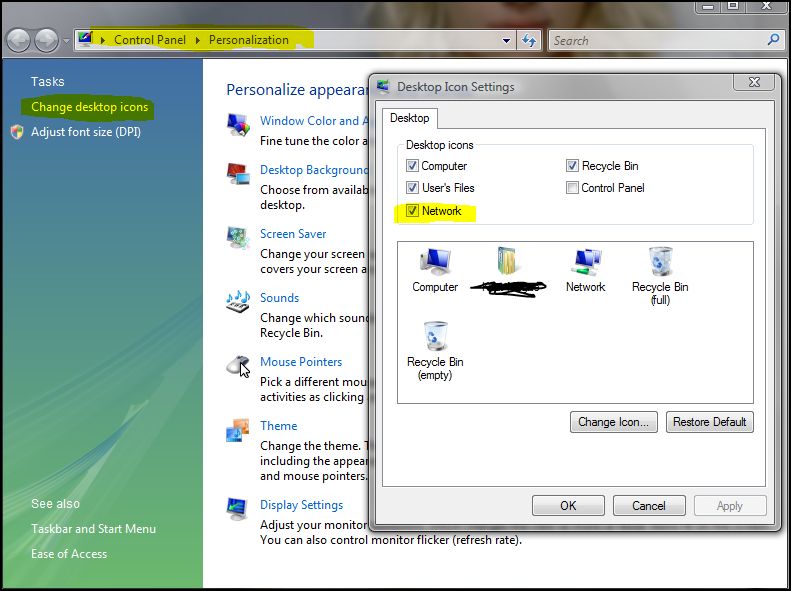This screenshot has width=791, height=591.
Task: Click the Restore Default button
Action: click(x=709, y=422)
